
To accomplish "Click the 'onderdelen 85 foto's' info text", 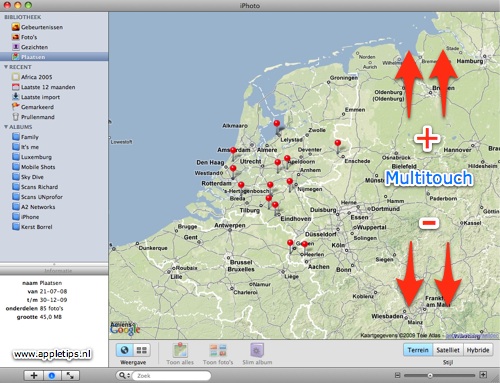I will (x=34, y=308).
